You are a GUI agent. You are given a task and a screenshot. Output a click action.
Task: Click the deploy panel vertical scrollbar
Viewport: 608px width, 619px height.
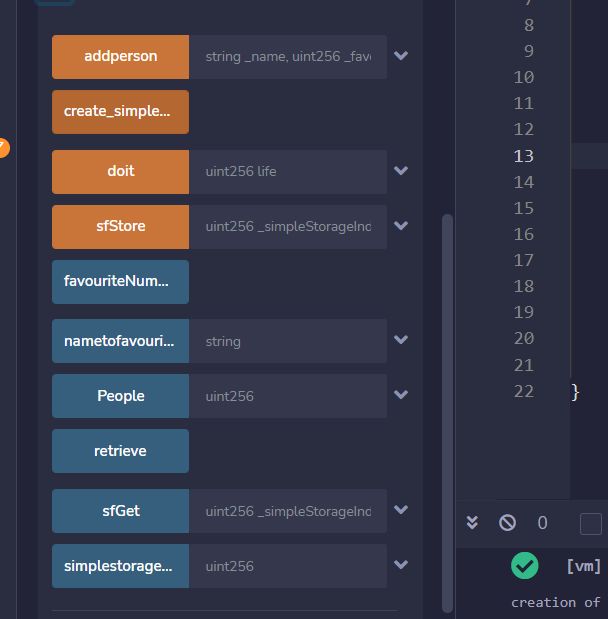point(447,413)
